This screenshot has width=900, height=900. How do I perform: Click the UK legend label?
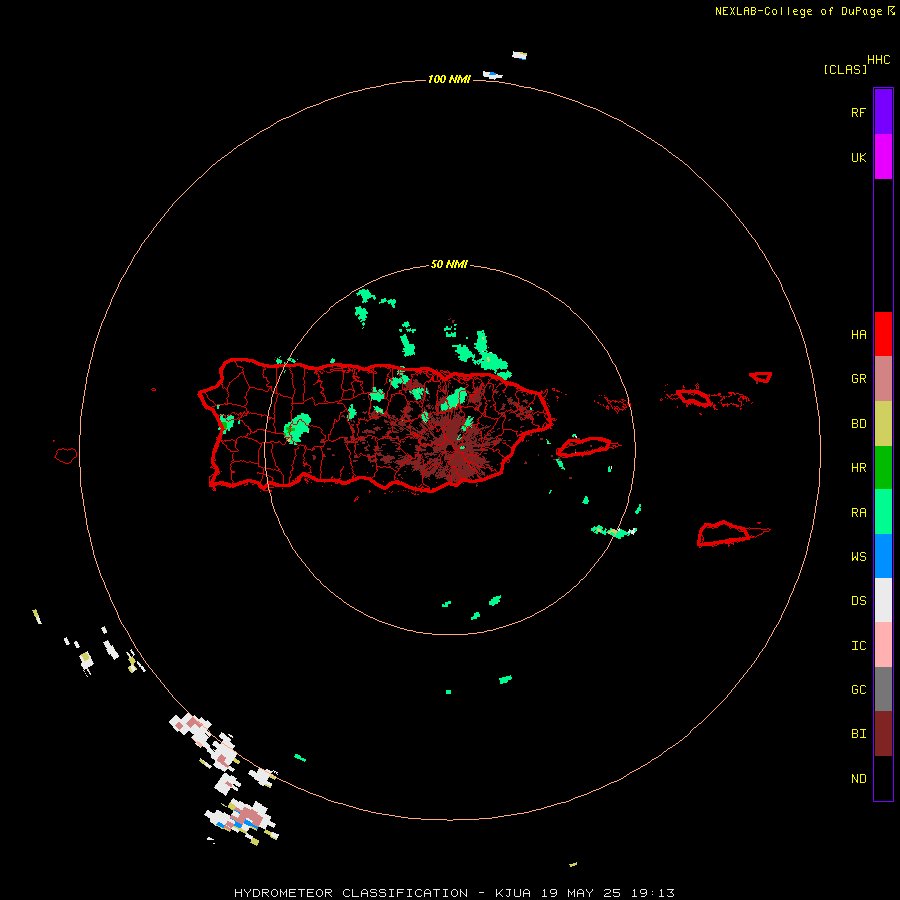858,157
